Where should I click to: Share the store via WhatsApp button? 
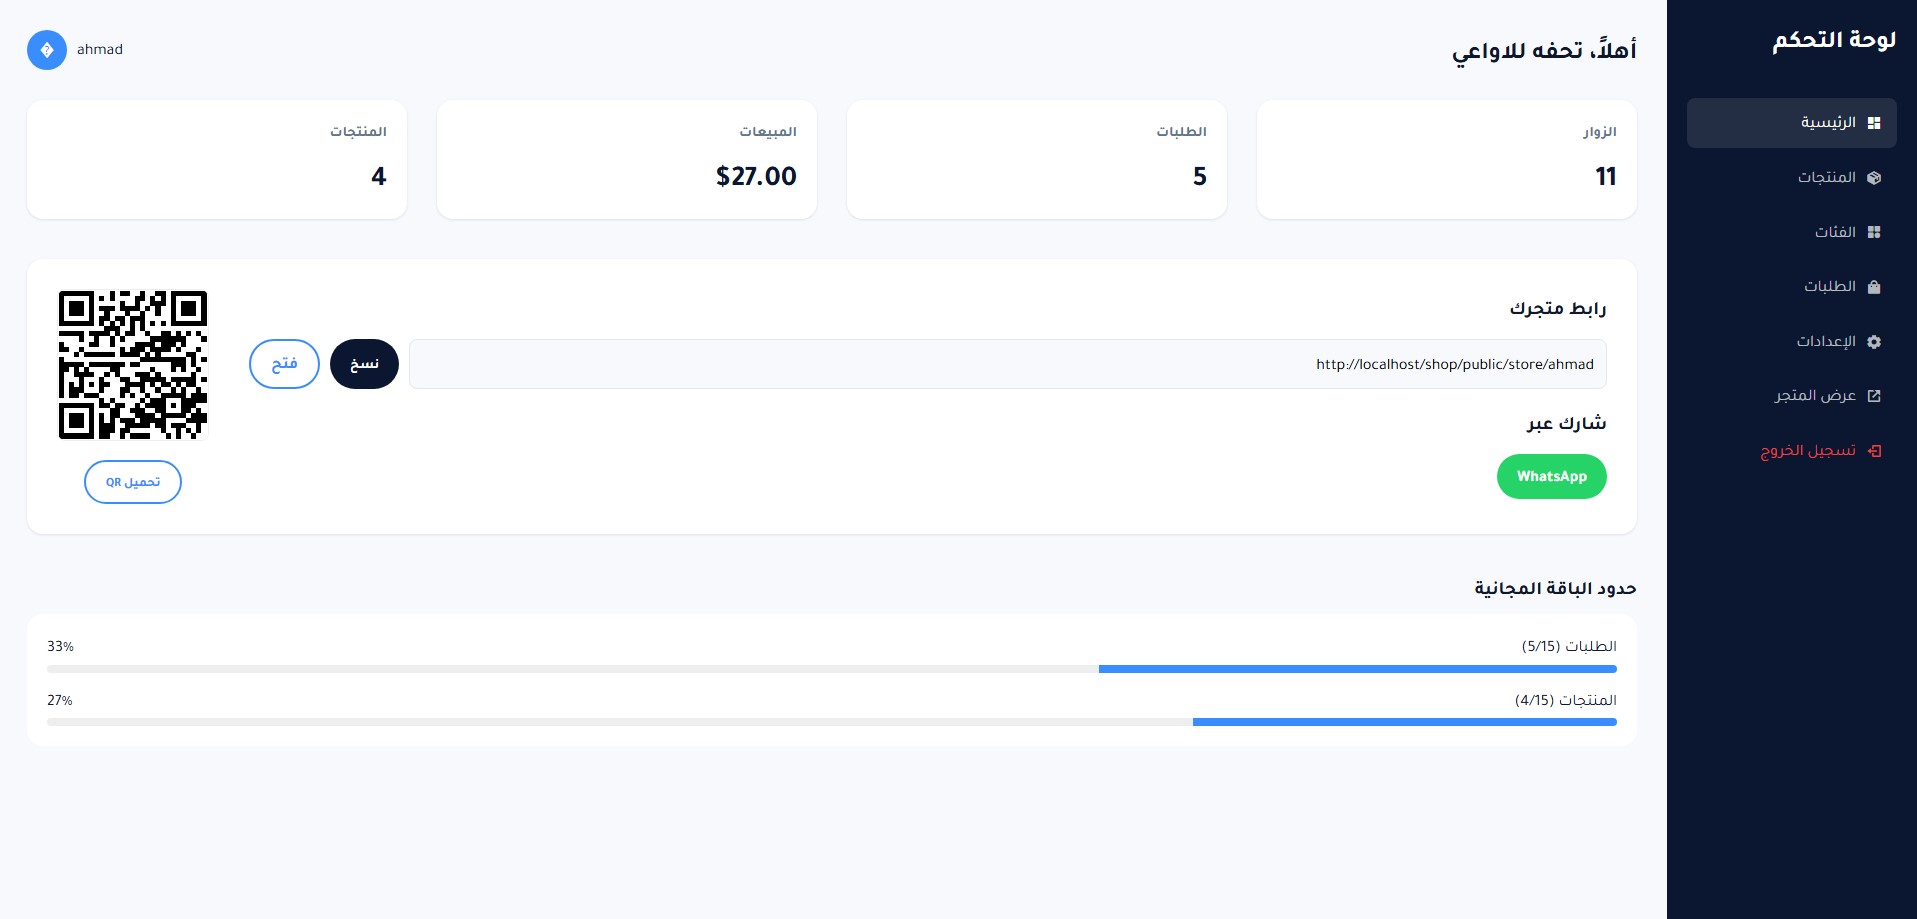pos(1551,476)
